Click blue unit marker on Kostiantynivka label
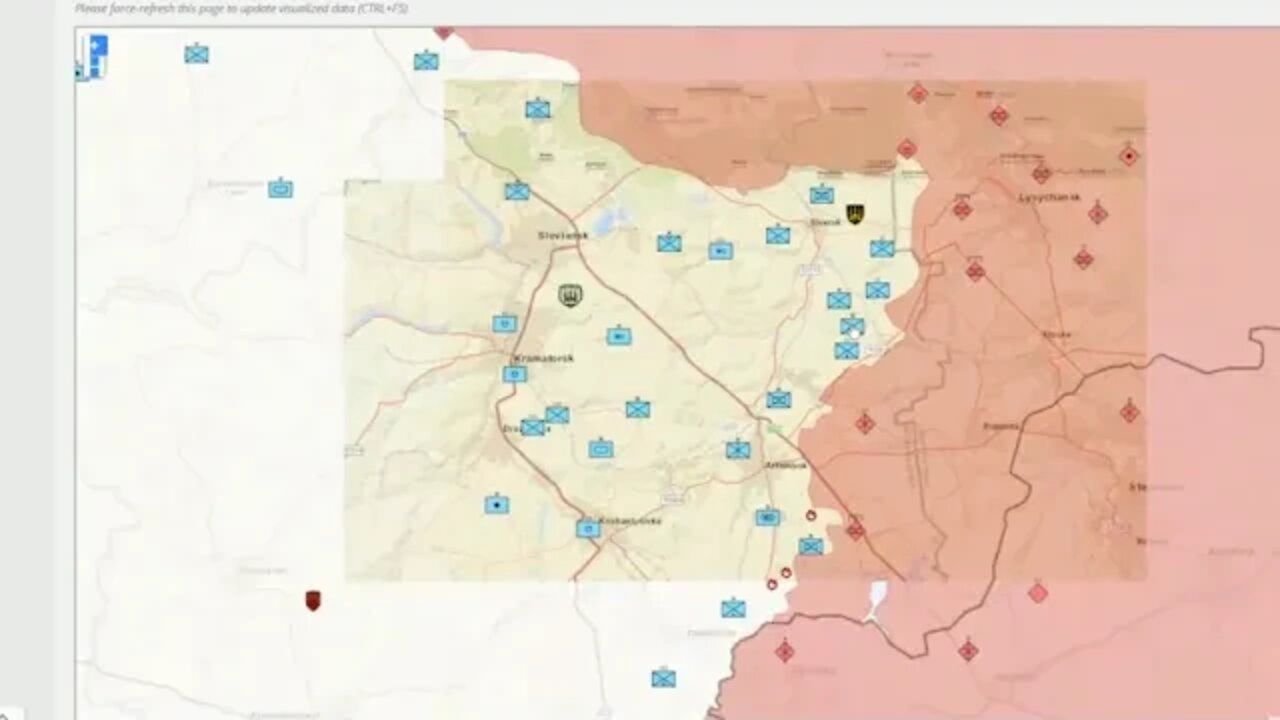This screenshot has width=1280, height=720. (x=589, y=528)
